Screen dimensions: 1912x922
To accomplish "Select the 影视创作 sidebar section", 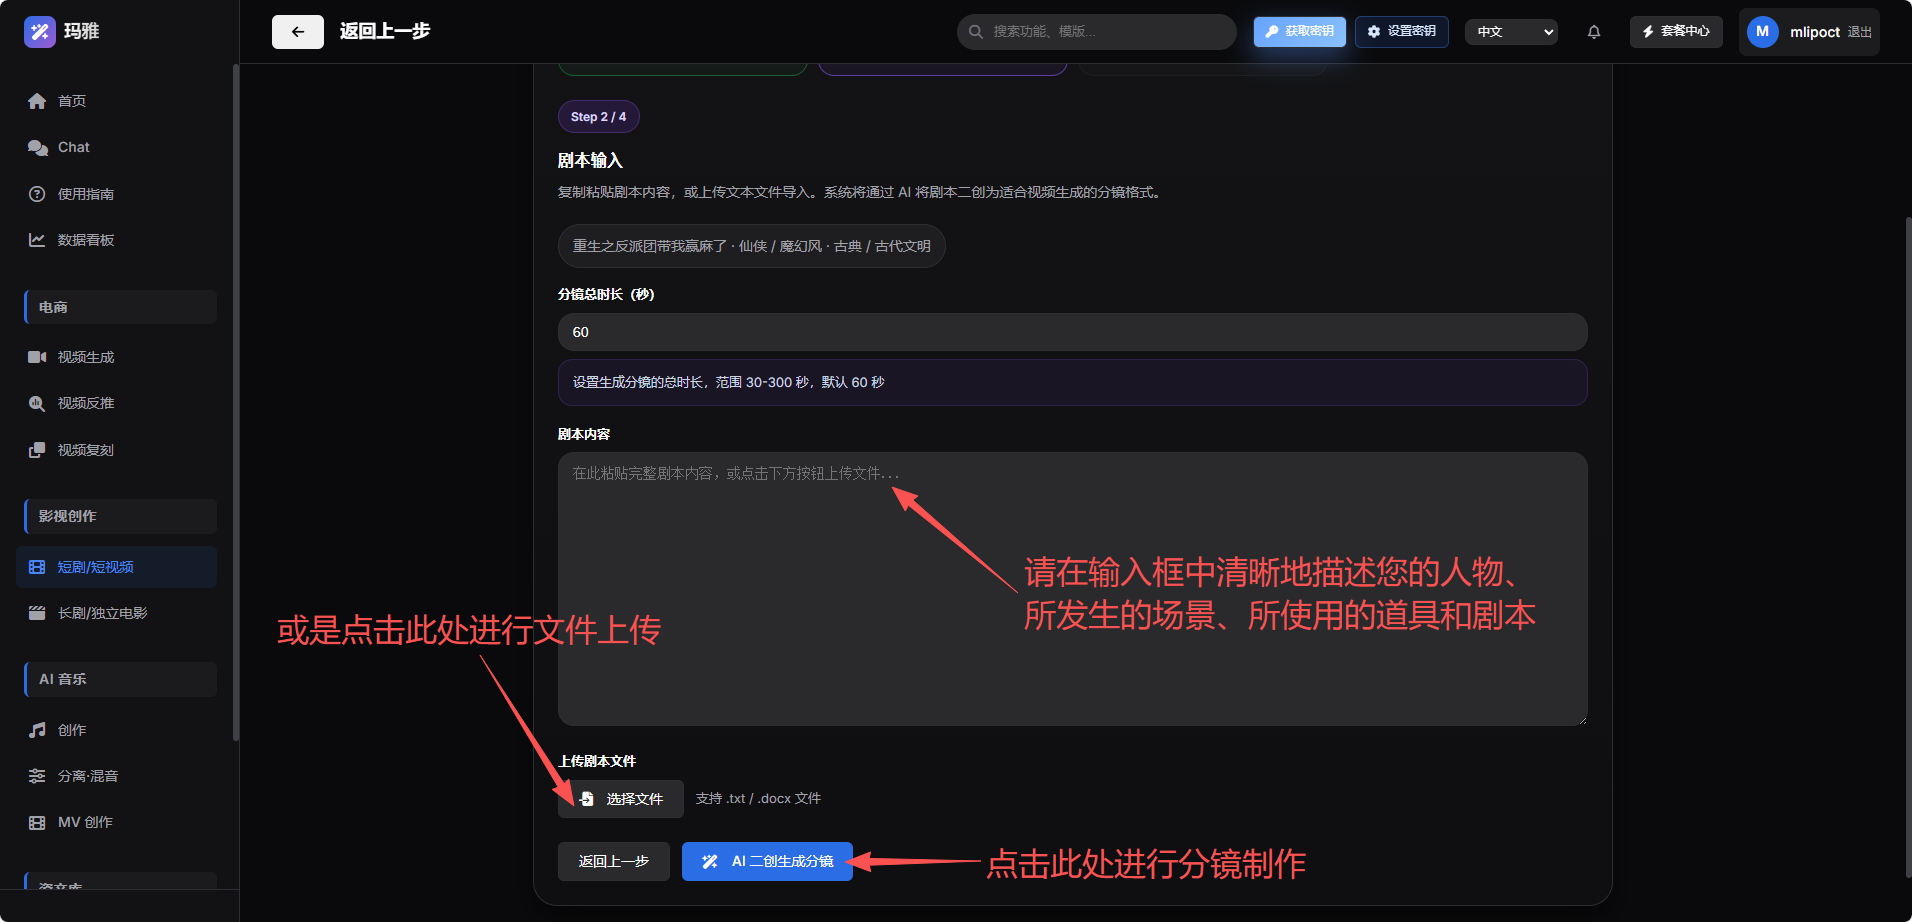I will [120, 516].
